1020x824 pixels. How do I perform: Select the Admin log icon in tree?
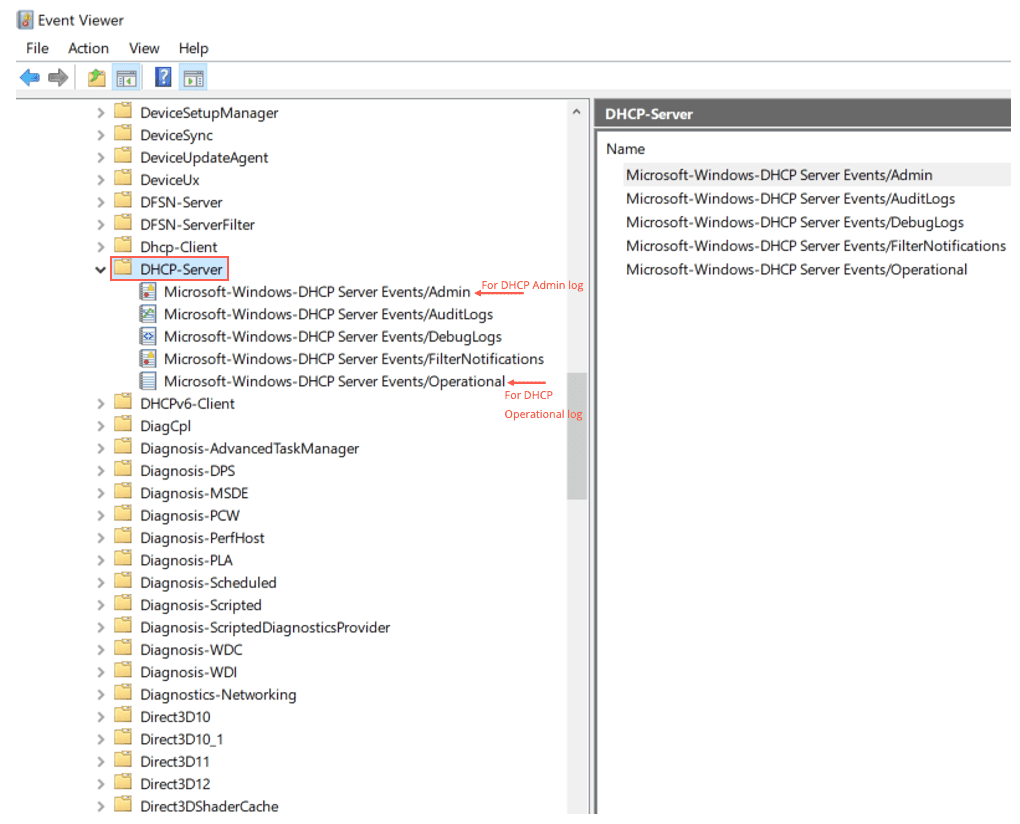pos(148,292)
